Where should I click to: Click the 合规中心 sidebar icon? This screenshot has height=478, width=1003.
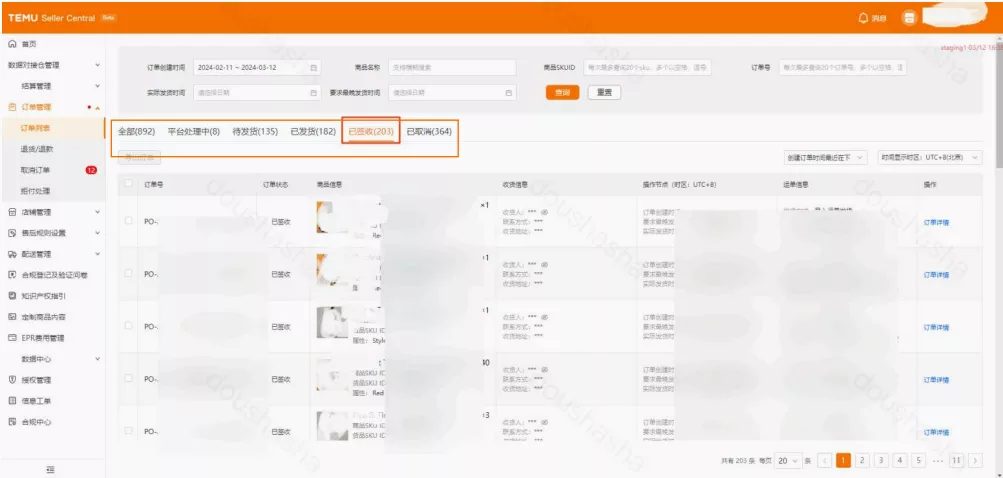tap(12, 422)
